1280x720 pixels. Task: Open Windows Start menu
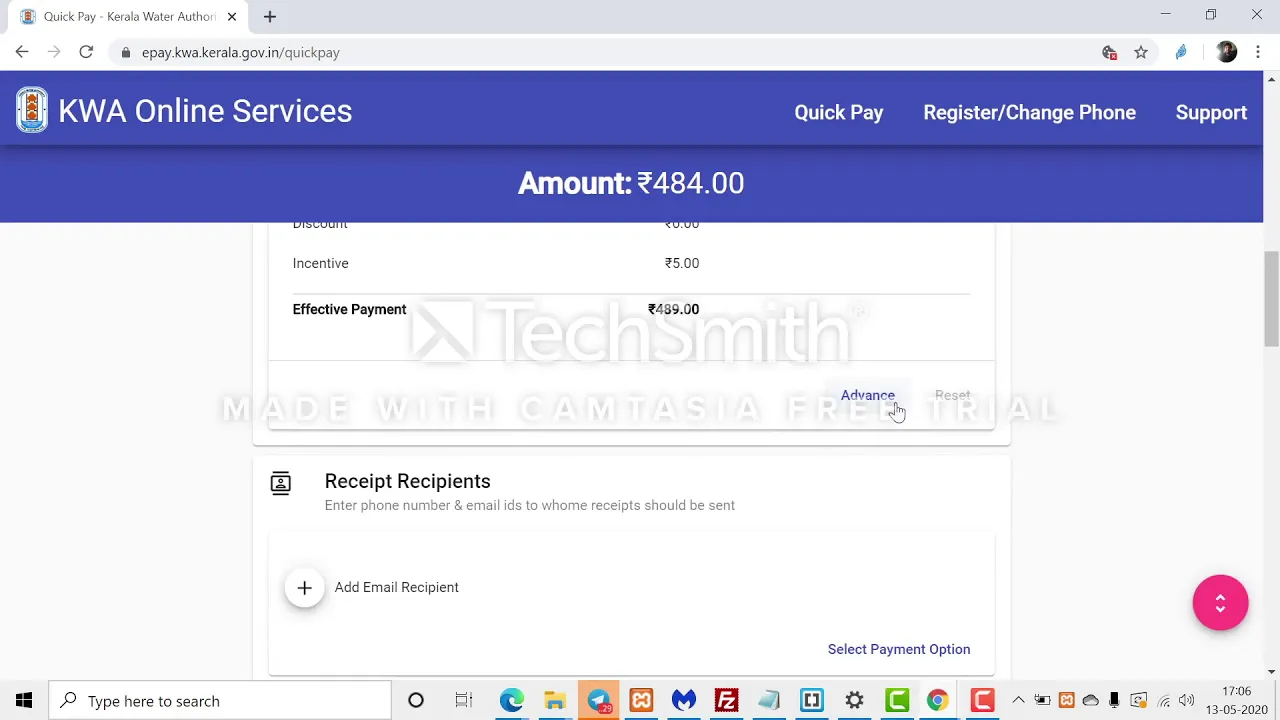(24, 701)
